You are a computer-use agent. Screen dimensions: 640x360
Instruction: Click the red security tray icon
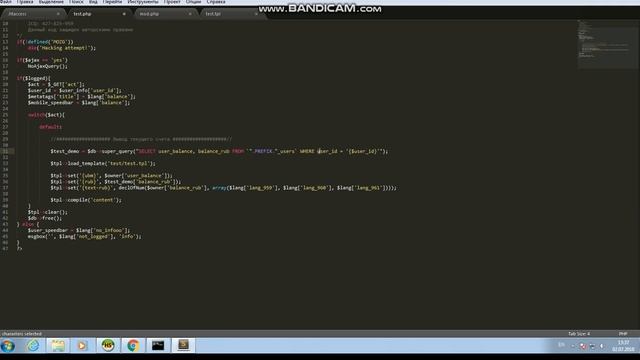(583, 346)
